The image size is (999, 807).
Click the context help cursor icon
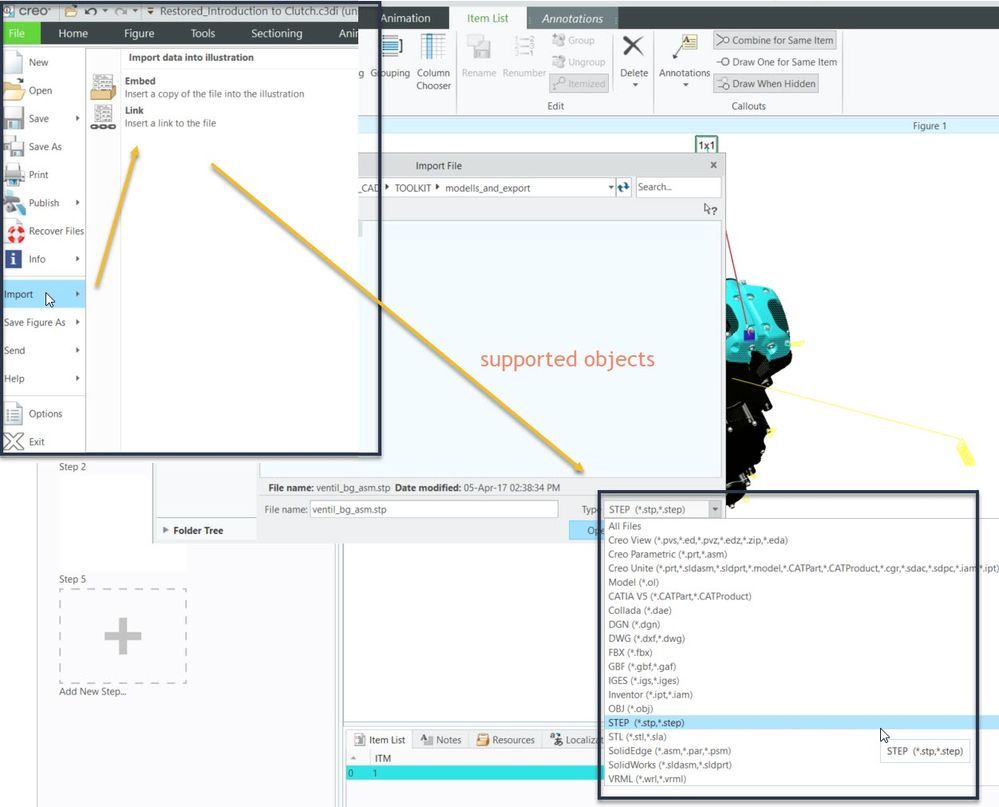click(710, 210)
